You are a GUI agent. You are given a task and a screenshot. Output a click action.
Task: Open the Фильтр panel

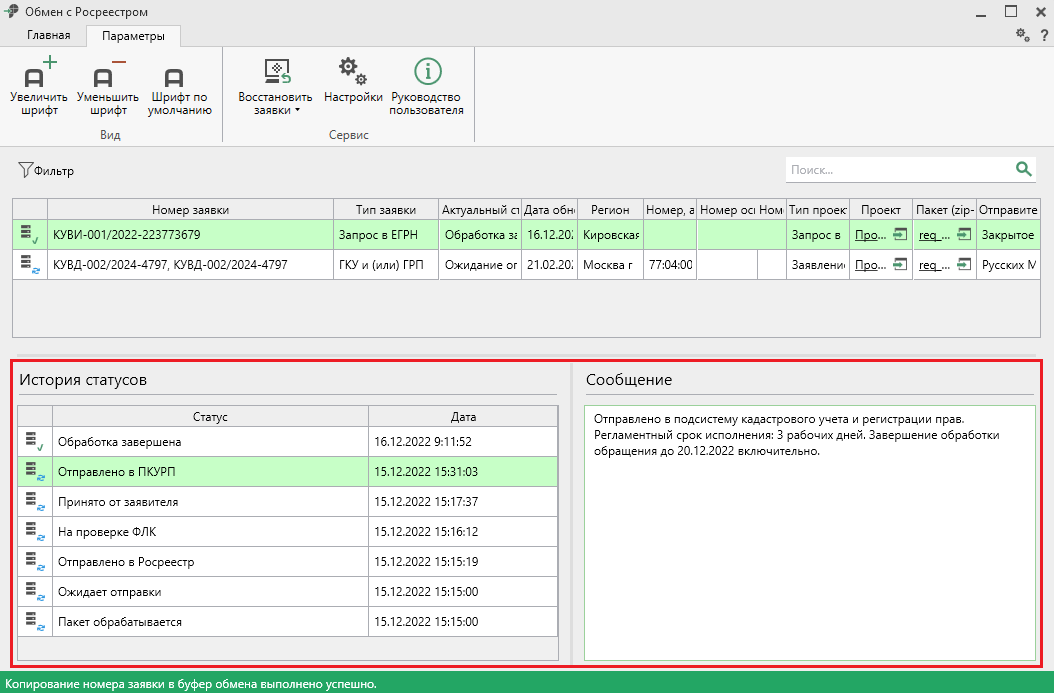point(46,171)
